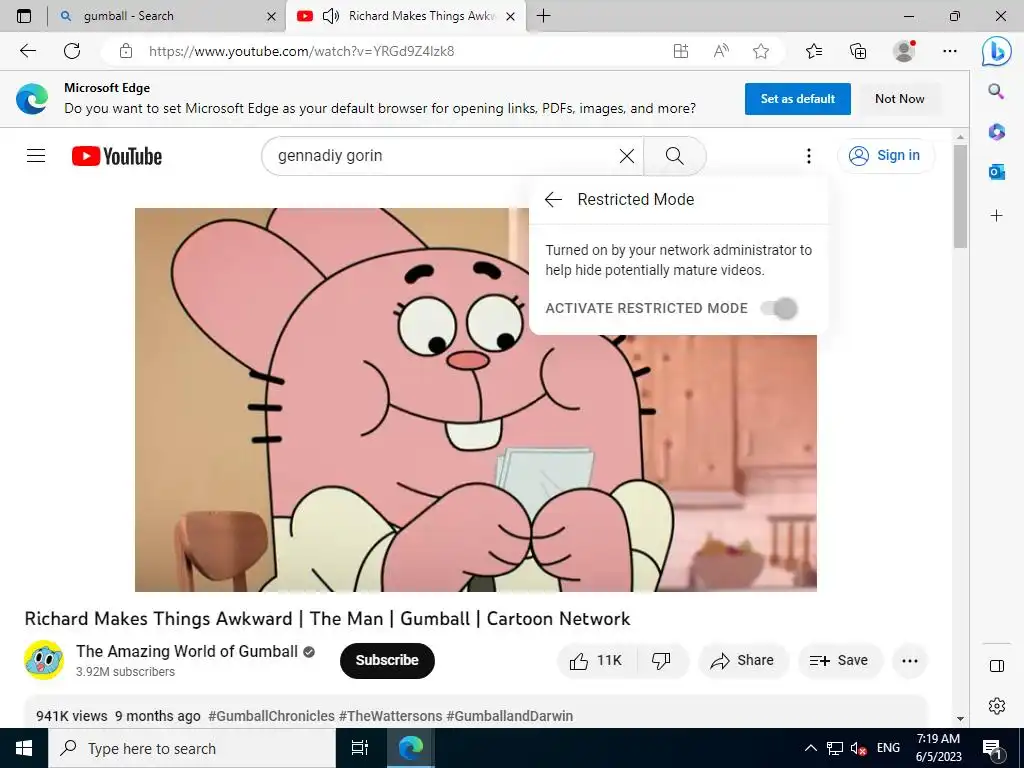1024x768 pixels.
Task: Open the #GumballChronicles hashtag
Action: (271, 716)
